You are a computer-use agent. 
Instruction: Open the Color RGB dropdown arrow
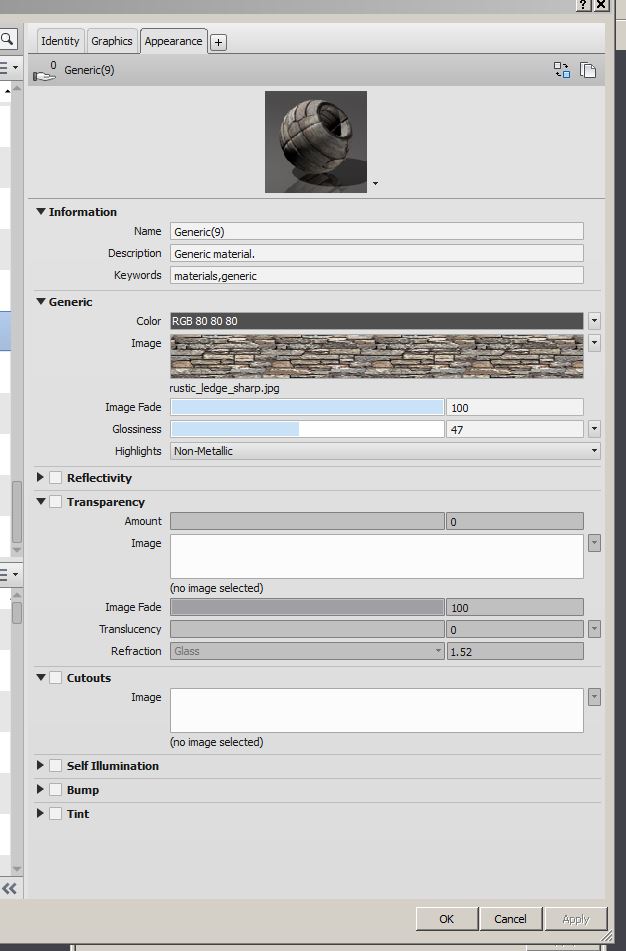594,321
